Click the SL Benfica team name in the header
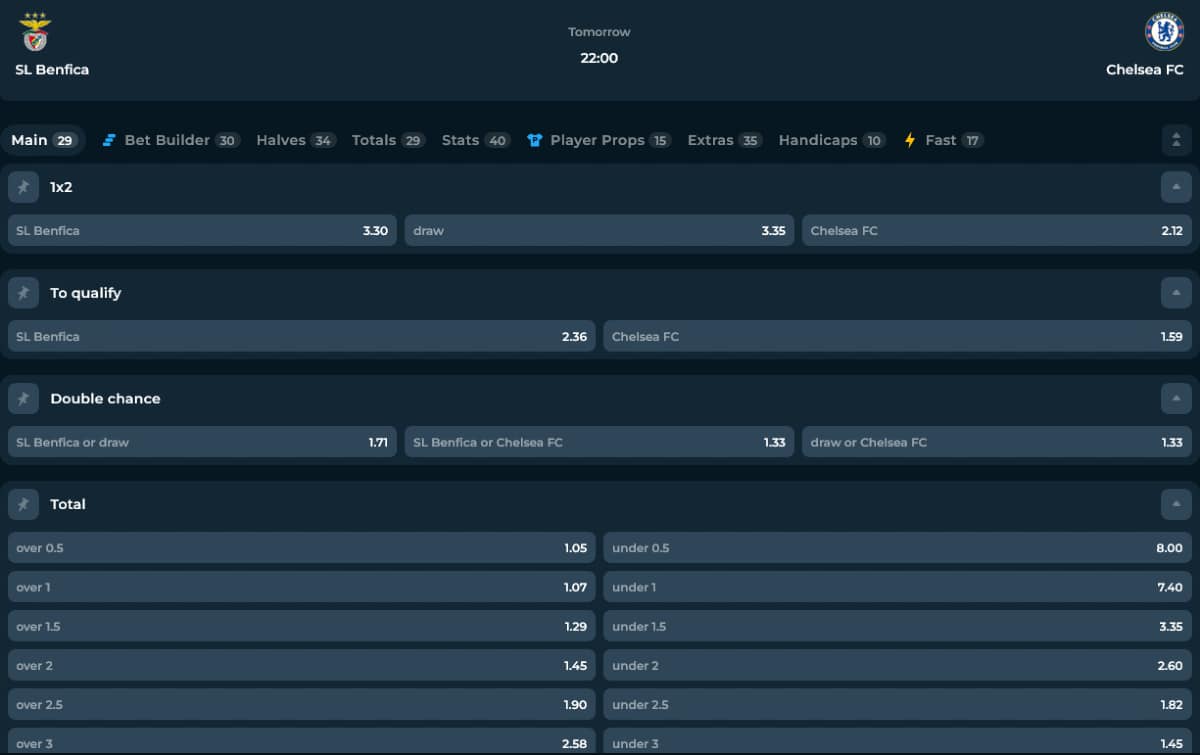 (52, 70)
